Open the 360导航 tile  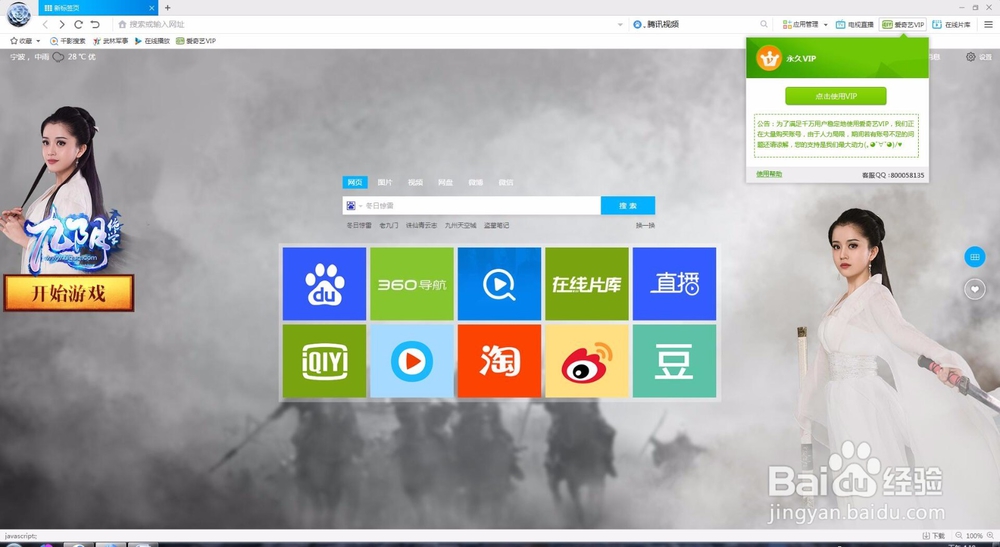point(412,284)
